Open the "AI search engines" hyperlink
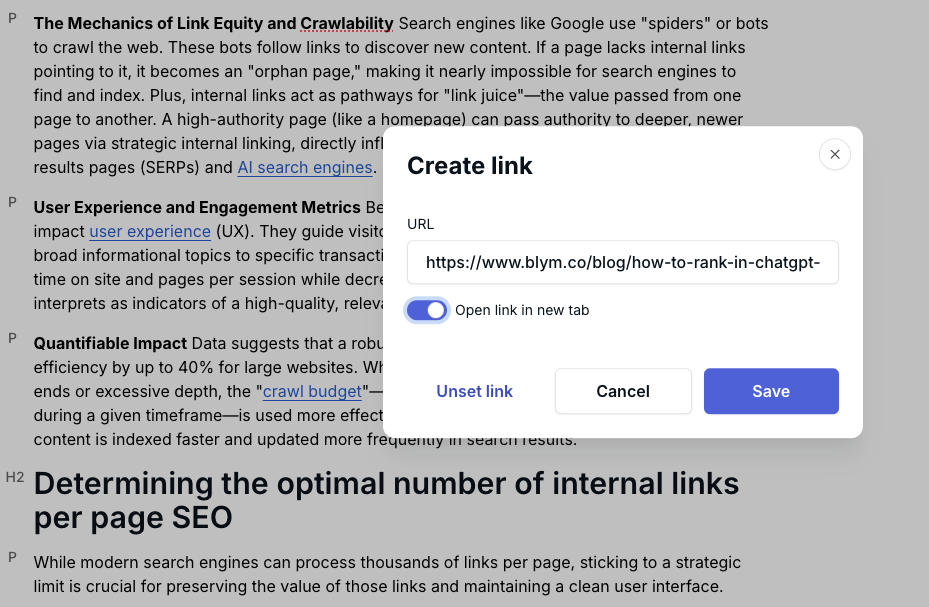The image size is (929, 607). [304, 167]
